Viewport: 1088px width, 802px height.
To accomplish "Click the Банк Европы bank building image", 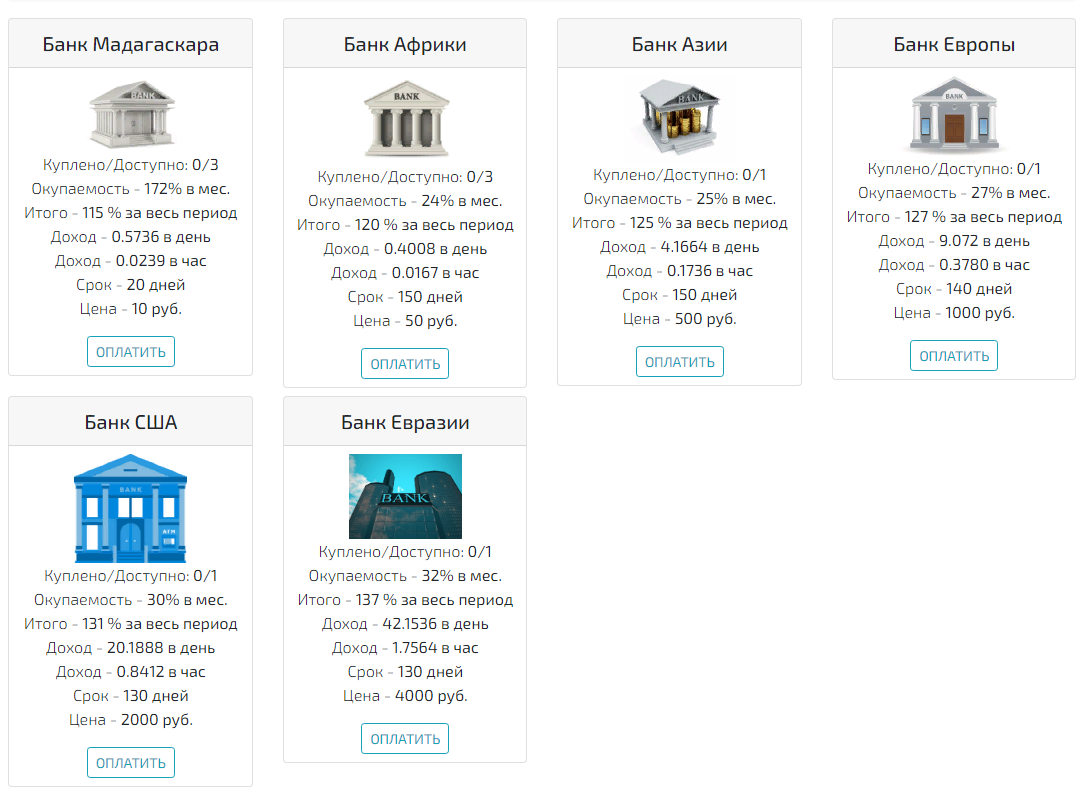I will point(954,115).
